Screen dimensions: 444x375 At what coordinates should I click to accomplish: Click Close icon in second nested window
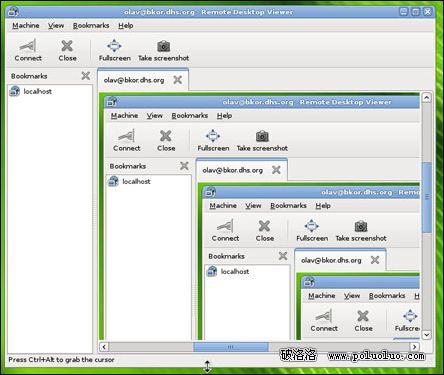[x=166, y=136]
